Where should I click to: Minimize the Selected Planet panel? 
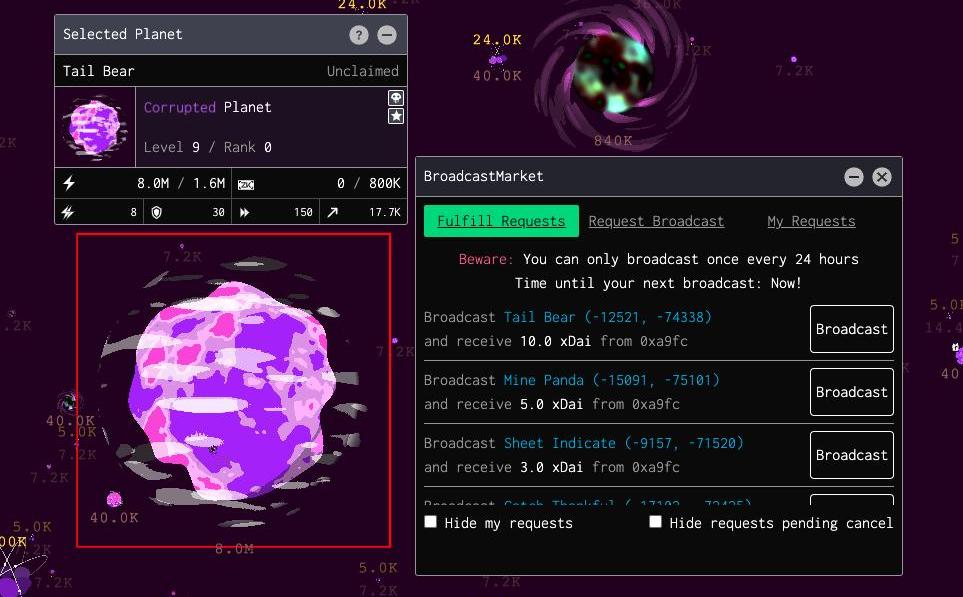pos(387,35)
